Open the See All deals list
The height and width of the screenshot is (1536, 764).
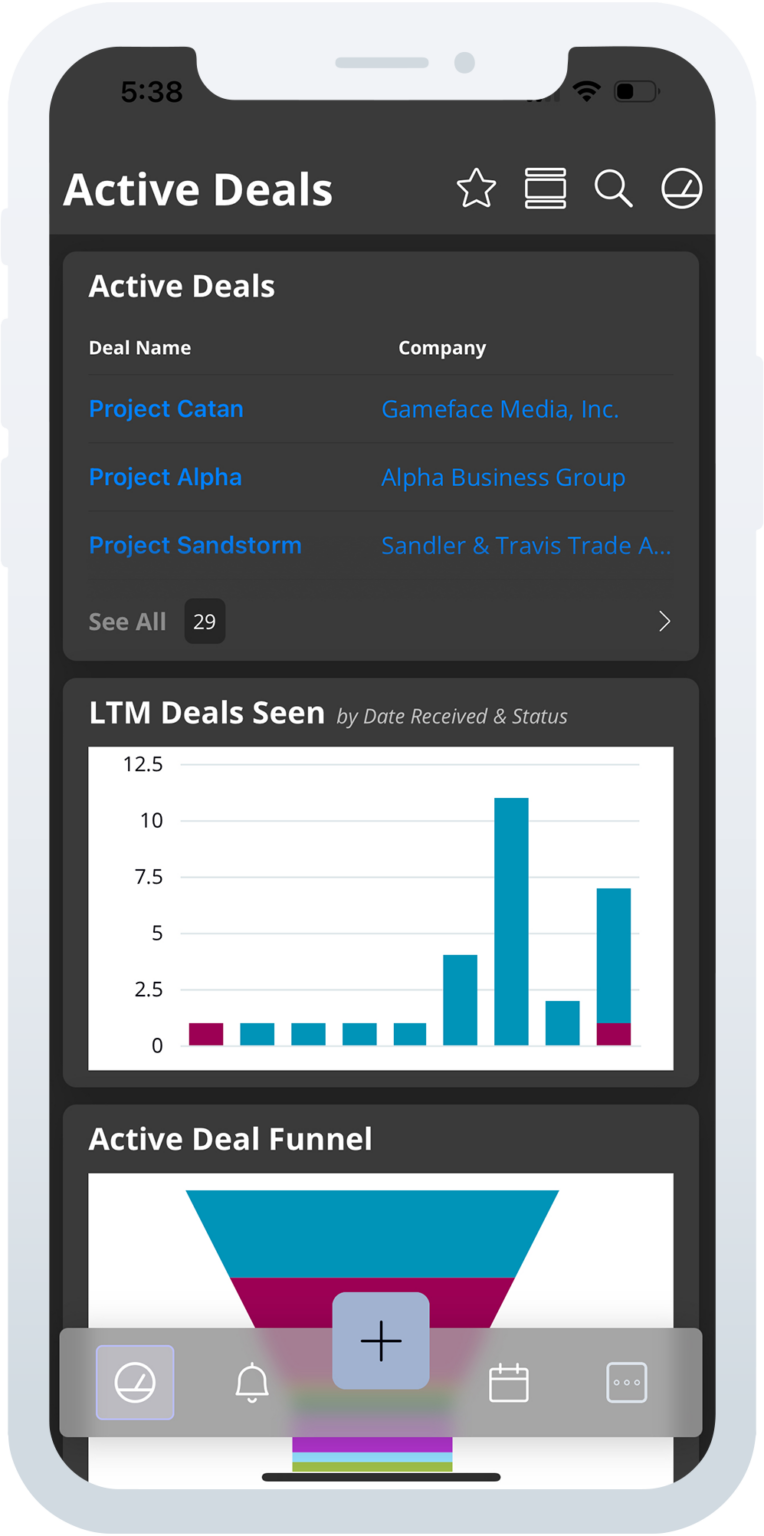tap(127, 621)
